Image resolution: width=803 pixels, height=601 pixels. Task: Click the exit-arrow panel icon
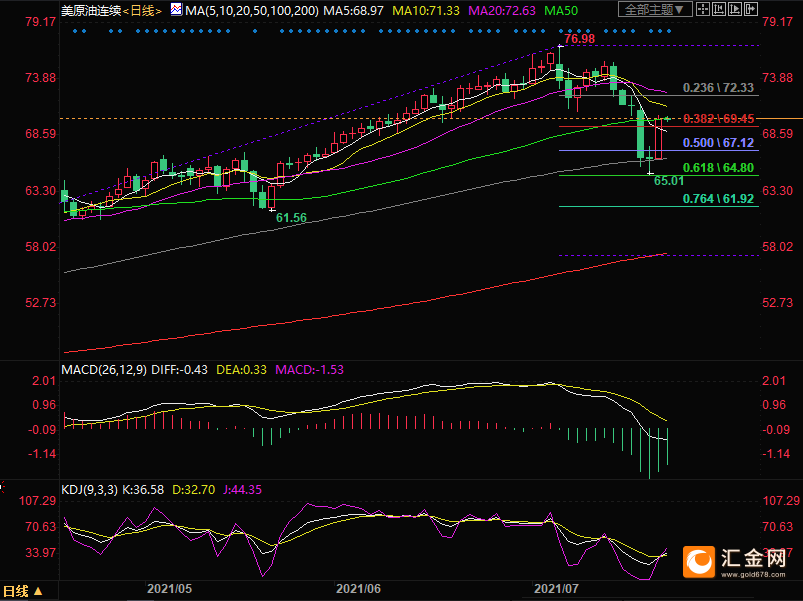pos(751,9)
